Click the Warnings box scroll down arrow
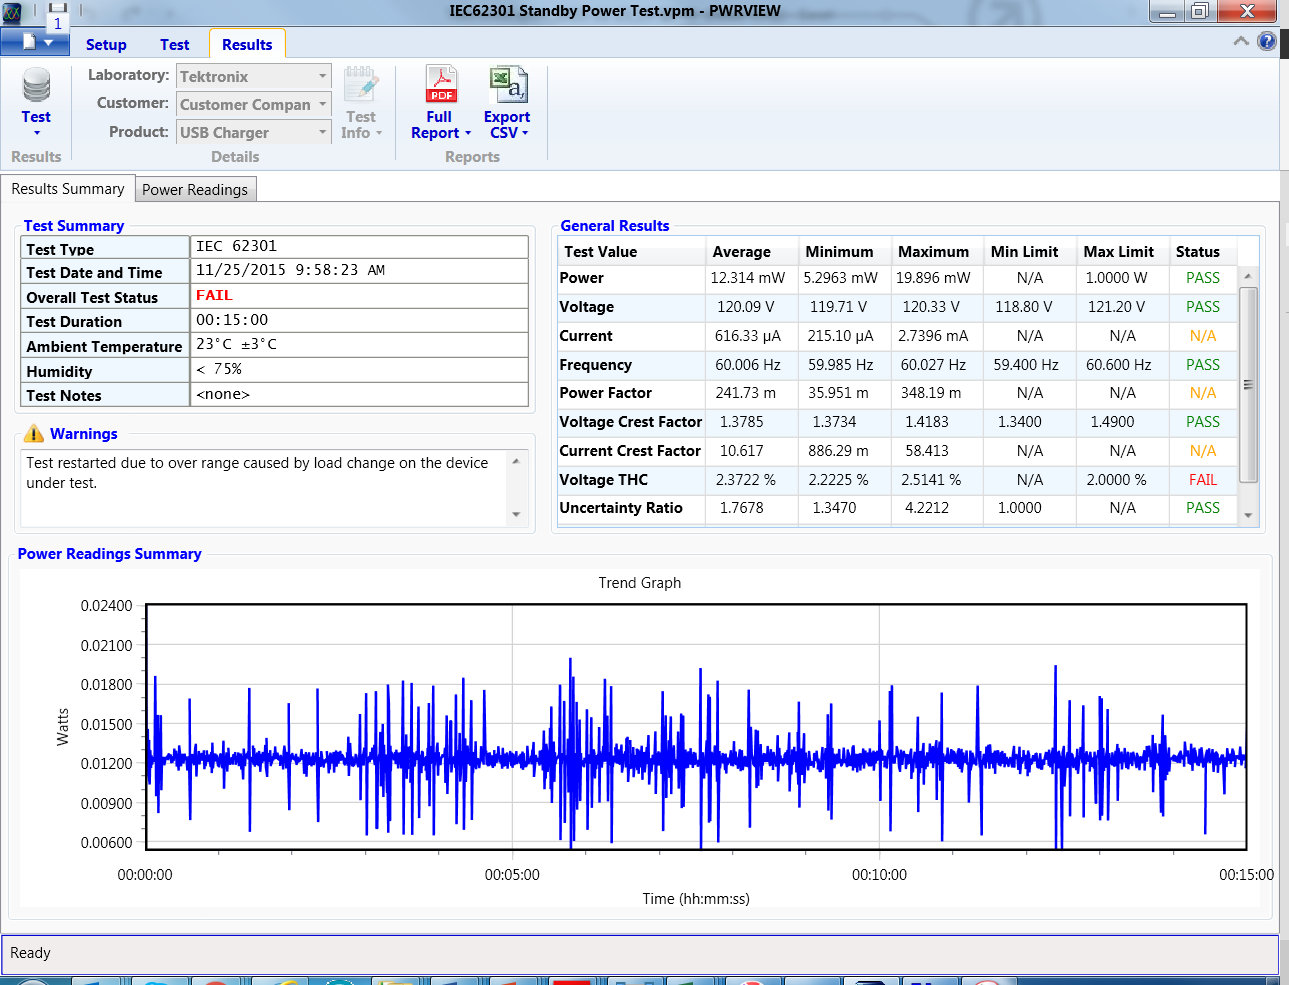 click(516, 514)
